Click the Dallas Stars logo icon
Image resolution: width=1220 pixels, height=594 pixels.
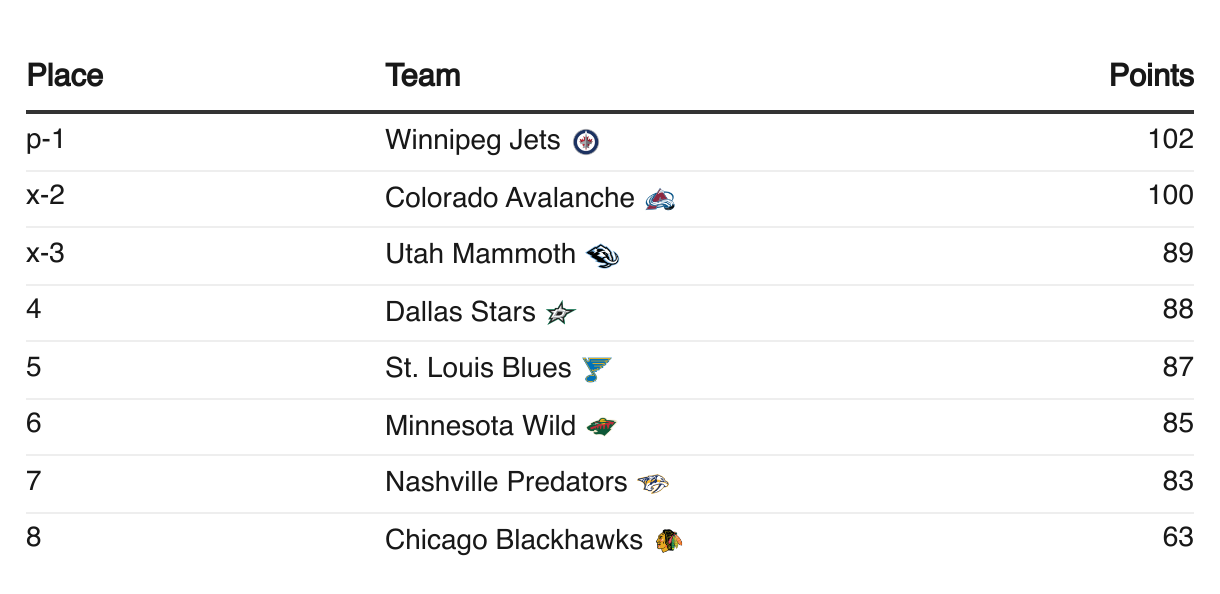point(561,314)
